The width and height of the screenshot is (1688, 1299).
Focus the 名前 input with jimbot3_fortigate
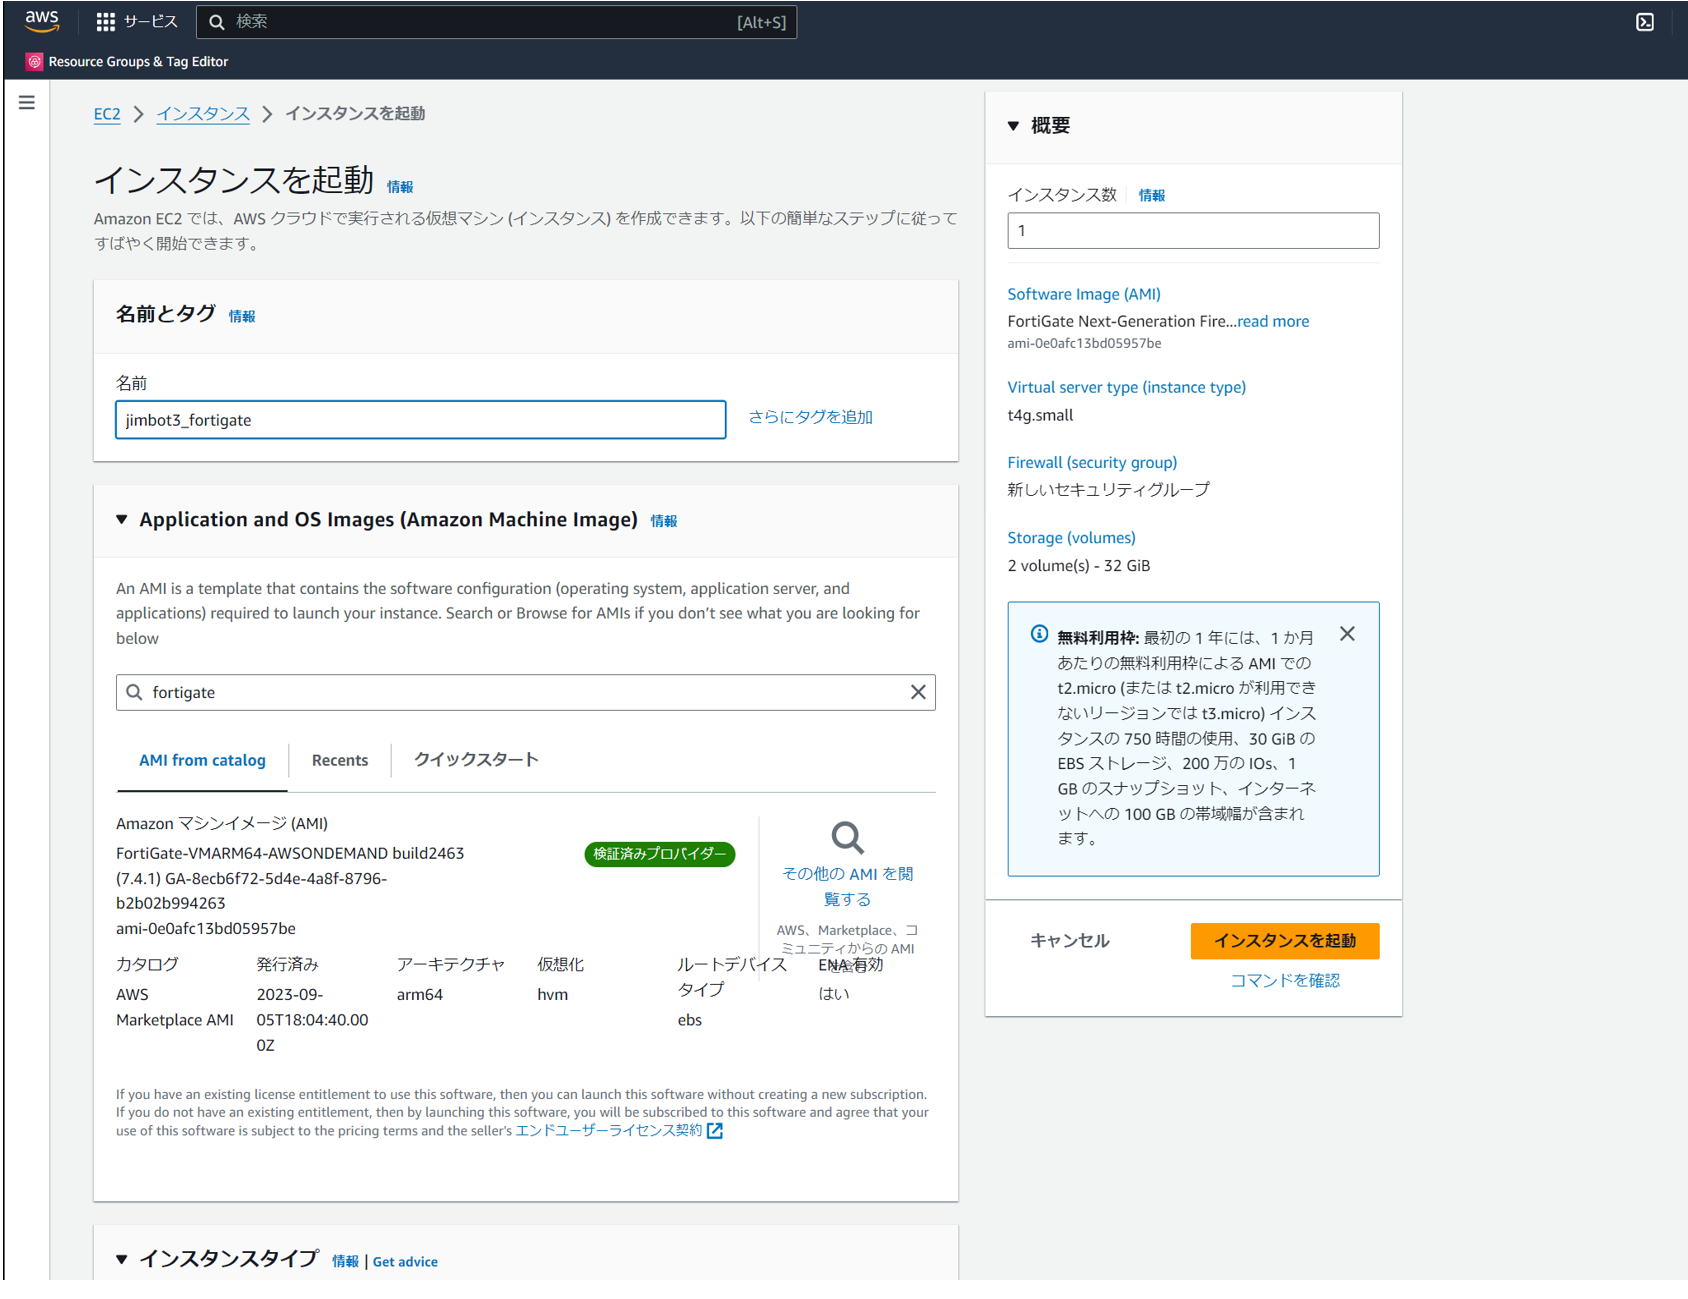(x=421, y=420)
